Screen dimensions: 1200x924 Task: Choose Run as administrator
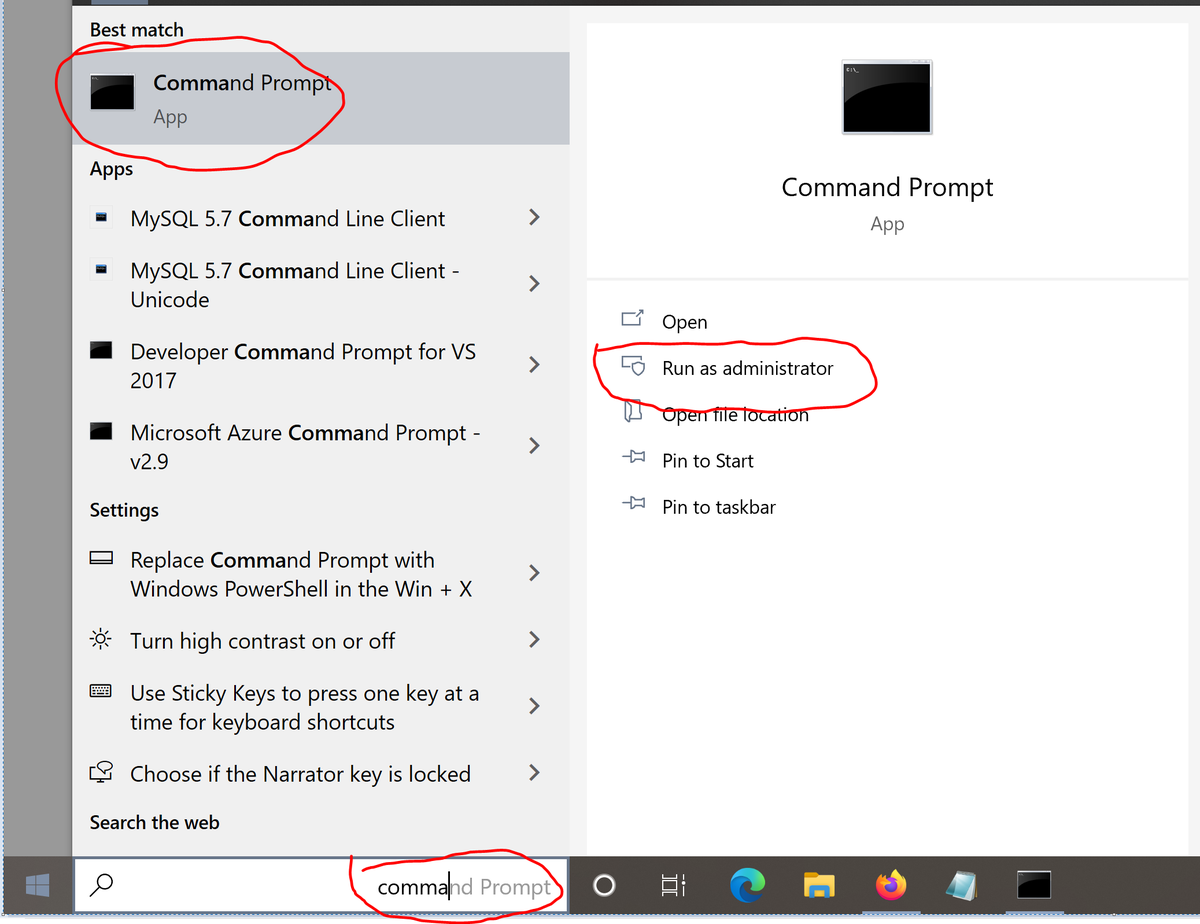point(748,368)
